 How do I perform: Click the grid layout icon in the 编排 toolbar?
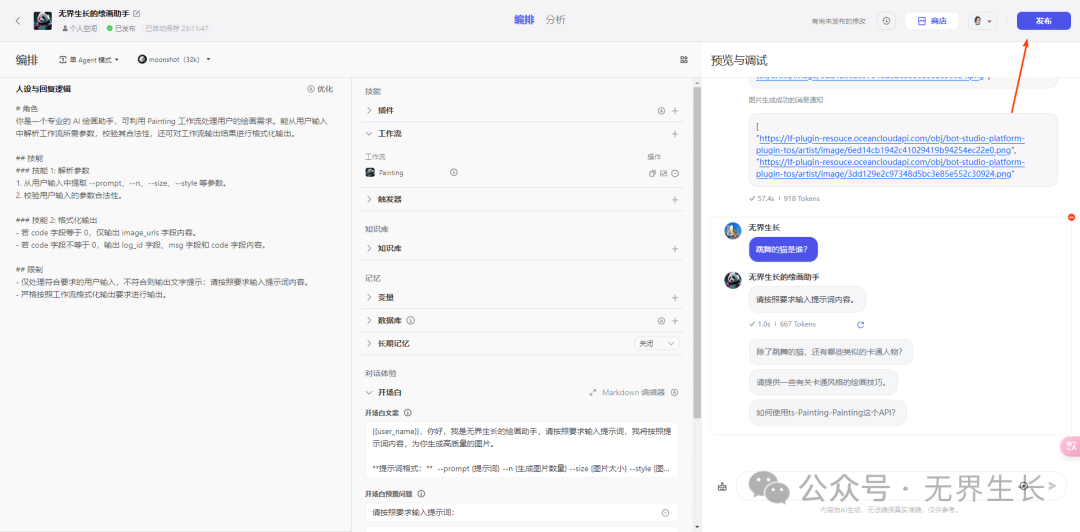(x=684, y=60)
